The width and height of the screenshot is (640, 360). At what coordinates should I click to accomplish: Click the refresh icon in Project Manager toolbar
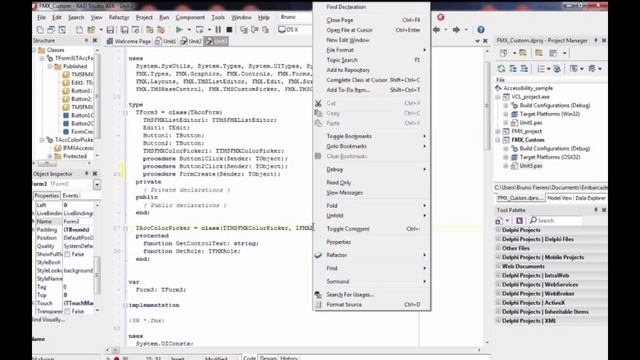tap(501, 69)
